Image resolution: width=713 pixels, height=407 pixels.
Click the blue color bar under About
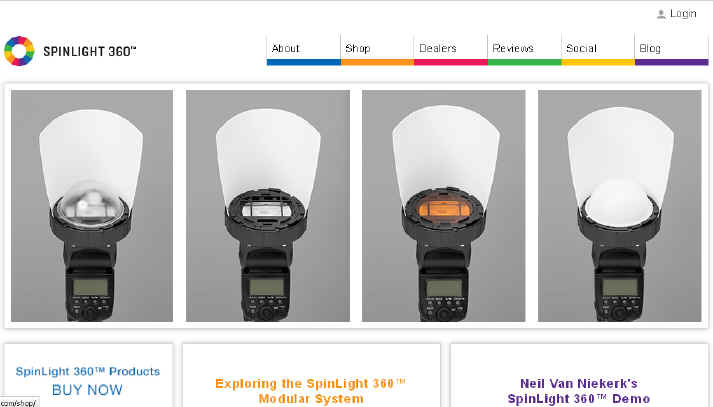(304, 62)
